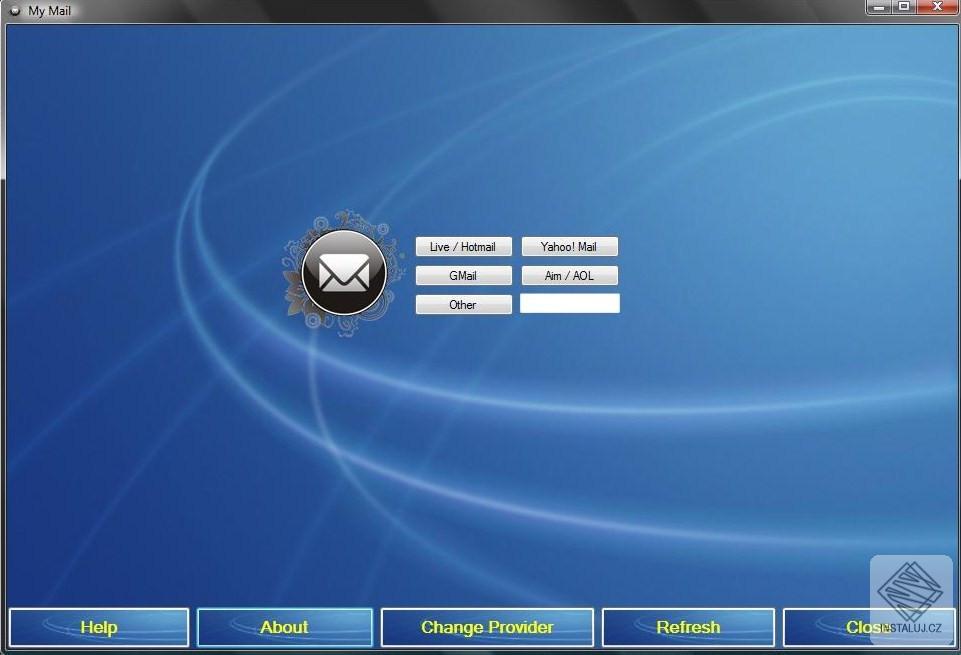
Task: Click the Change Provider button
Action: (x=487, y=627)
